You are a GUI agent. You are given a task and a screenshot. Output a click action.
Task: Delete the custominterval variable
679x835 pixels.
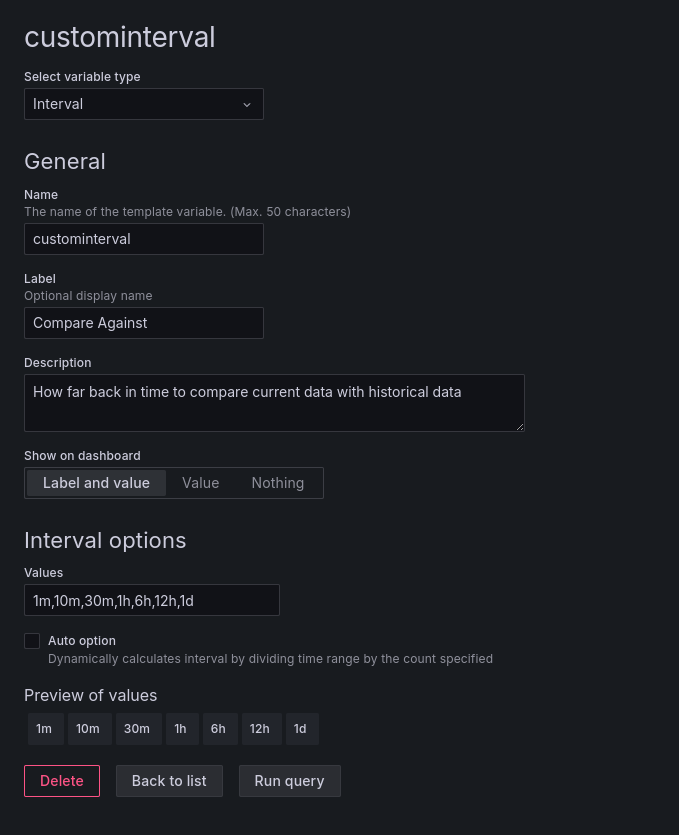[x=61, y=781]
